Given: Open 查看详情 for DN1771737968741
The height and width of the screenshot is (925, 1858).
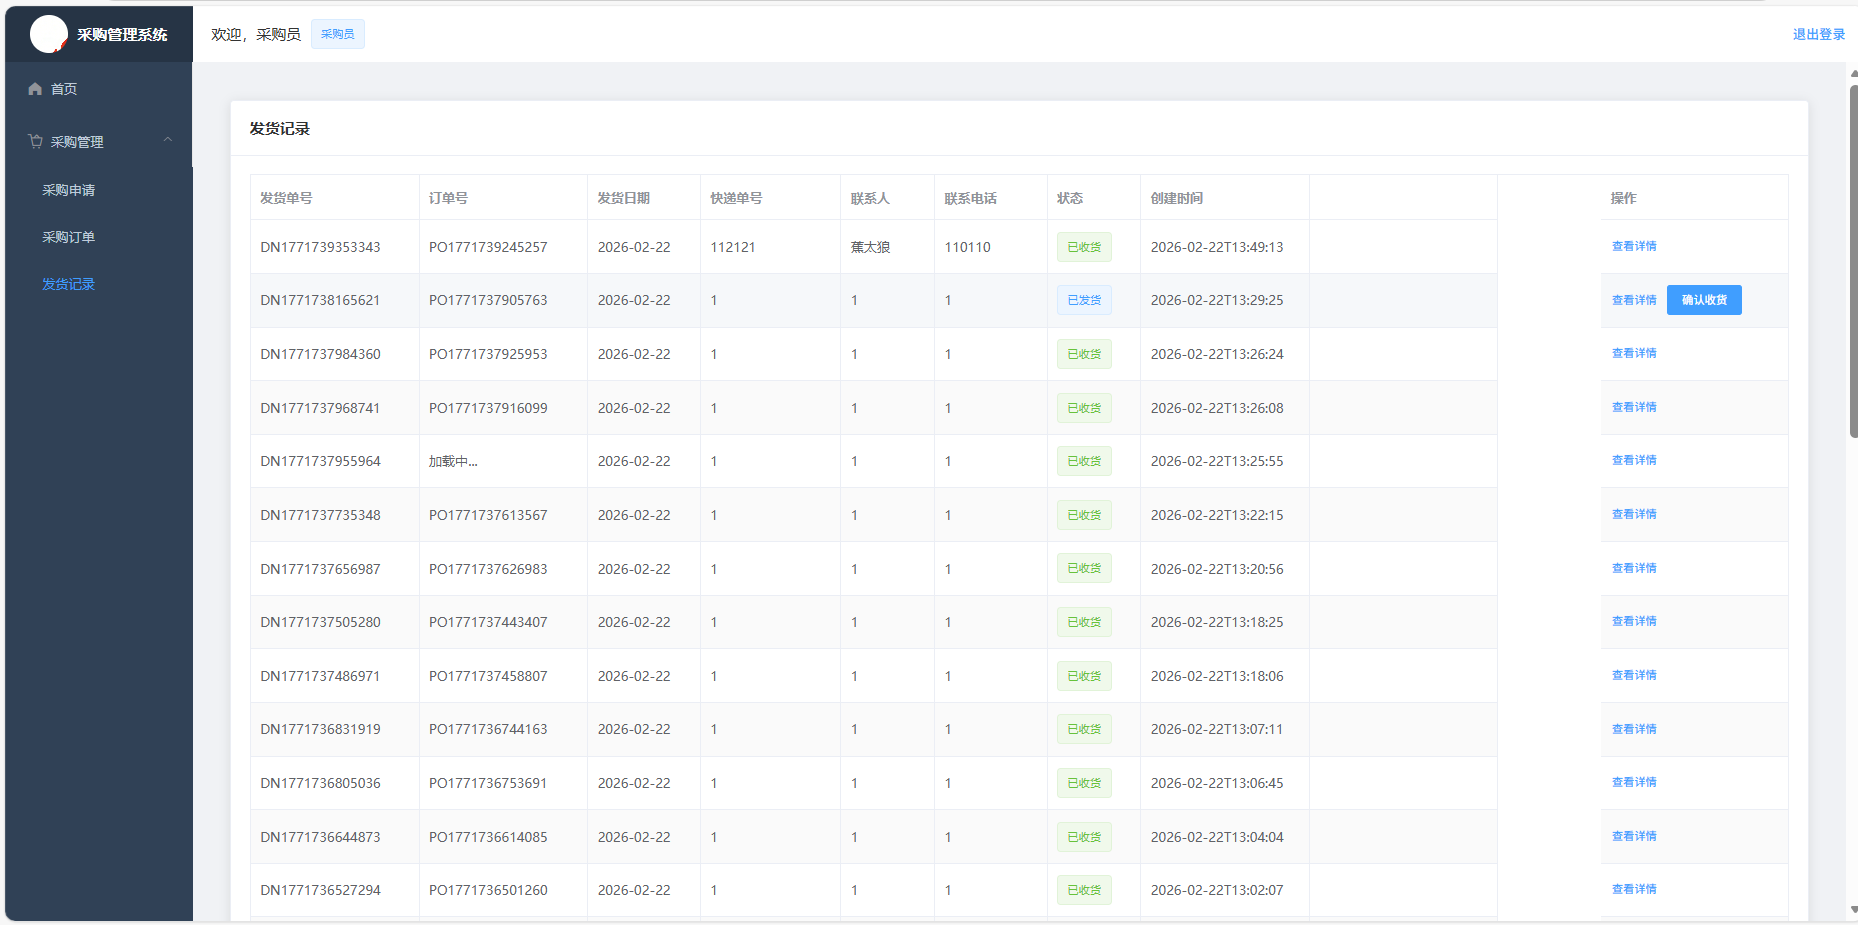Looking at the screenshot, I should [x=1634, y=407].
